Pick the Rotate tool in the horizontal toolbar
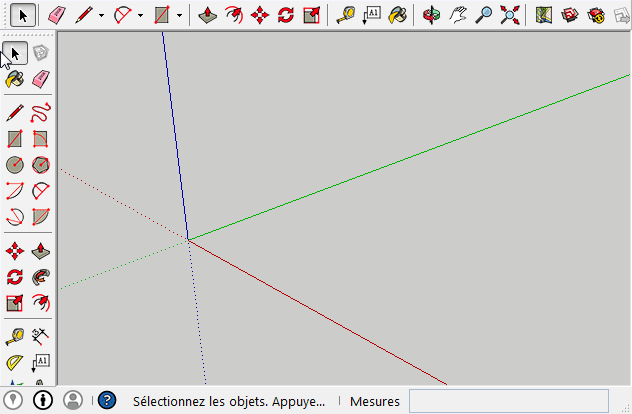 point(285,15)
